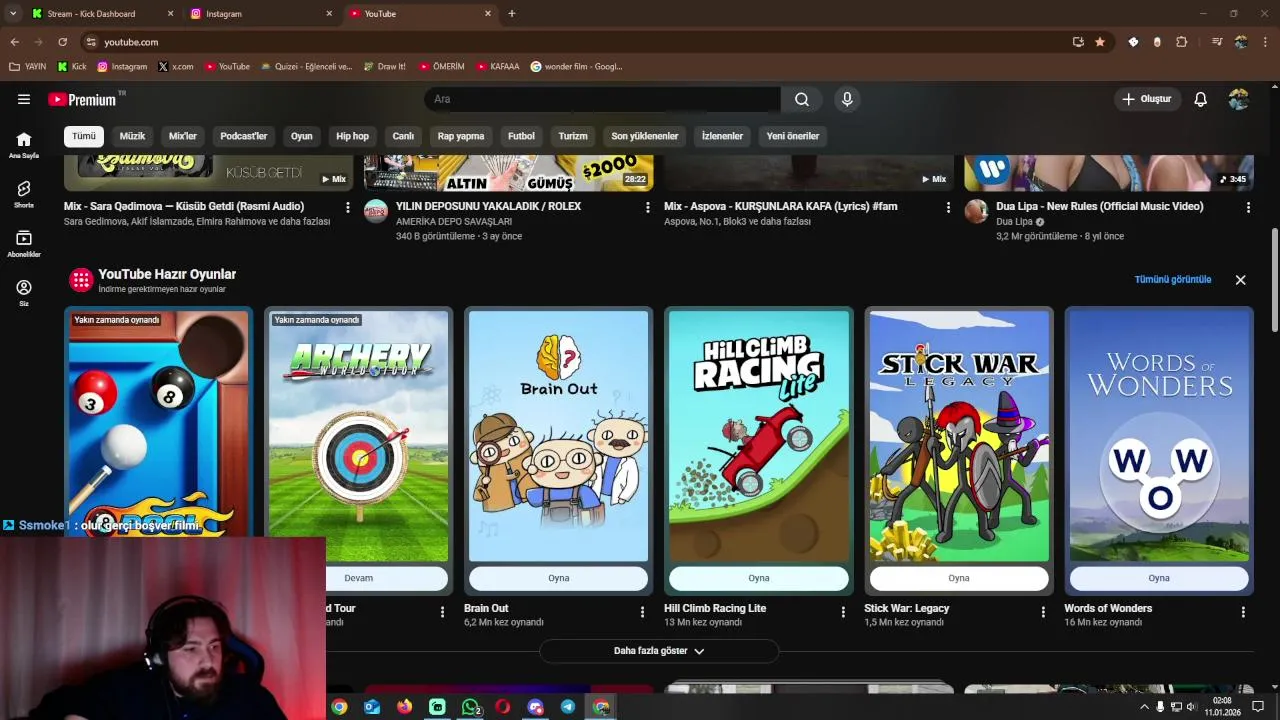Screen dimensions: 1280x720
Task: Click the Ara search input field
Action: [x=603, y=99]
